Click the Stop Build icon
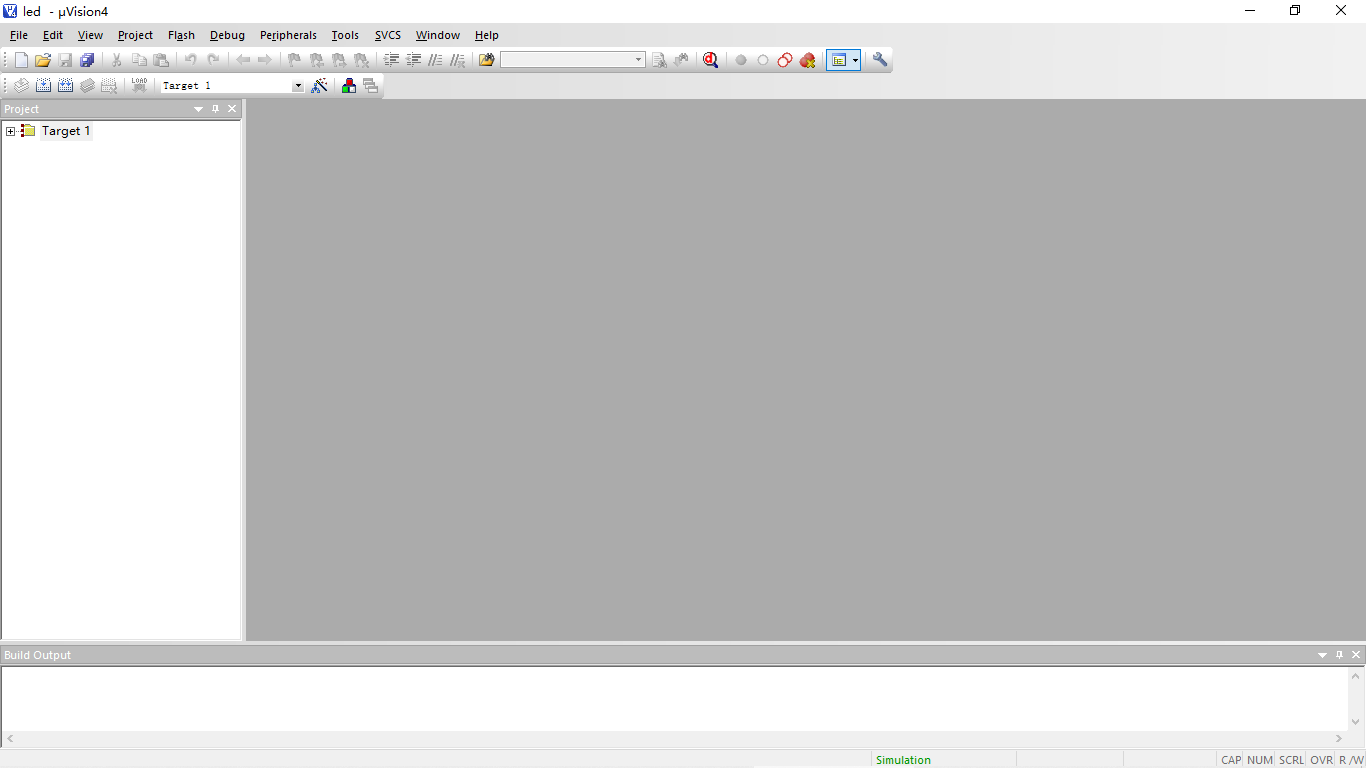Viewport: 1366px width, 768px height. 109,86
